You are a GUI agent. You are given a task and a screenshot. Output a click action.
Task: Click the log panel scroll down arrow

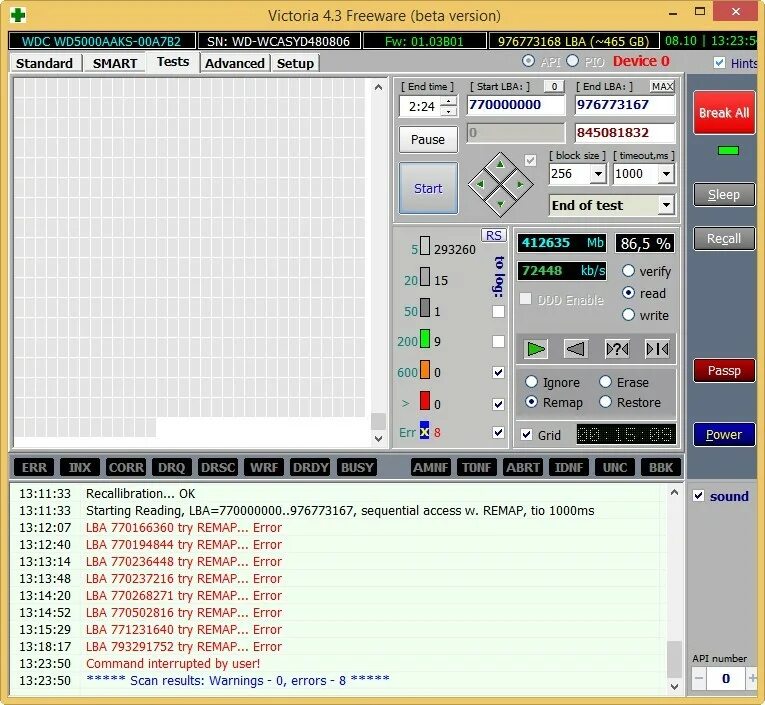click(x=674, y=686)
